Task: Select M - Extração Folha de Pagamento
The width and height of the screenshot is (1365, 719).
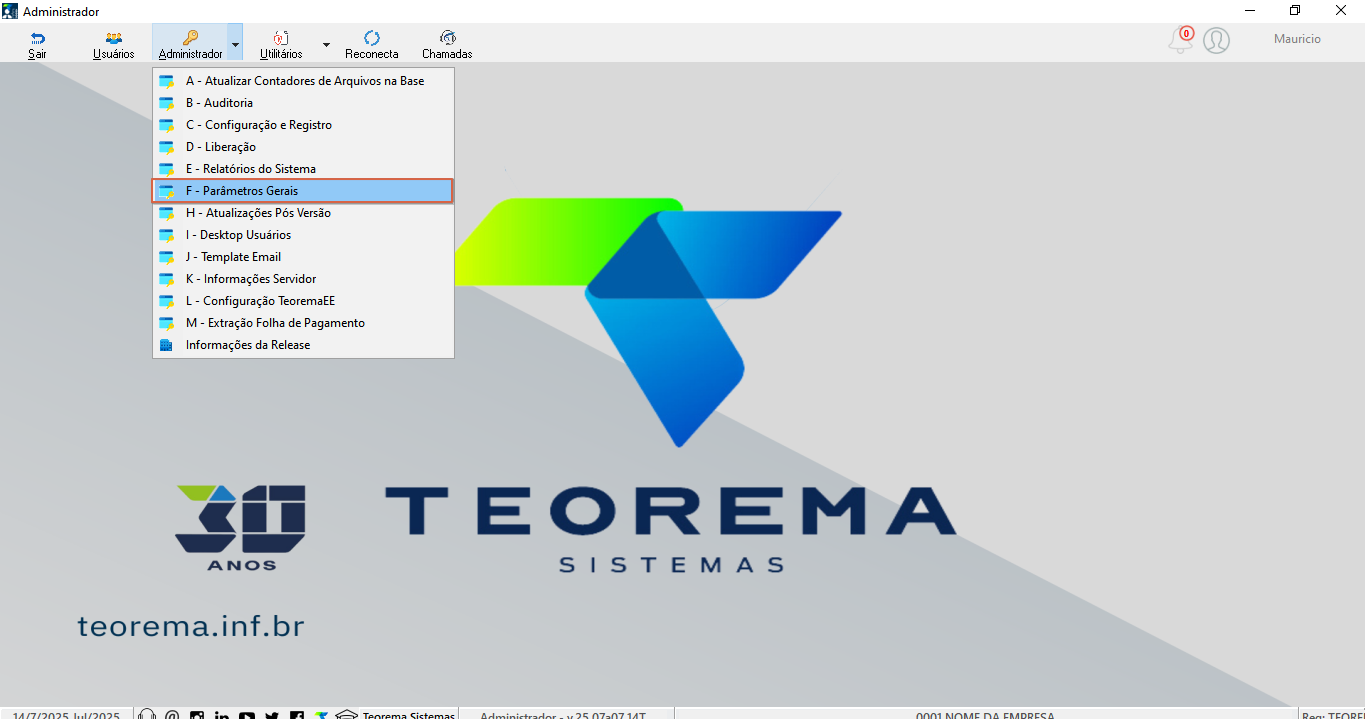Action: (303, 323)
